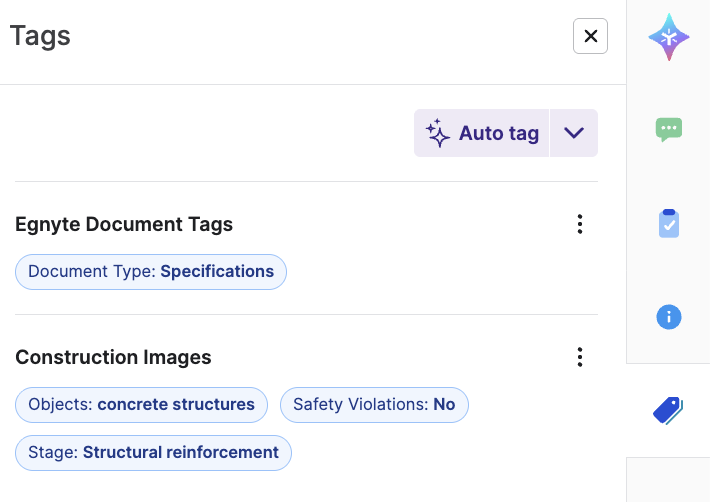710x502 pixels.
Task: Open the Auto tag dropdown arrow
Action: click(x=574, y=133)
